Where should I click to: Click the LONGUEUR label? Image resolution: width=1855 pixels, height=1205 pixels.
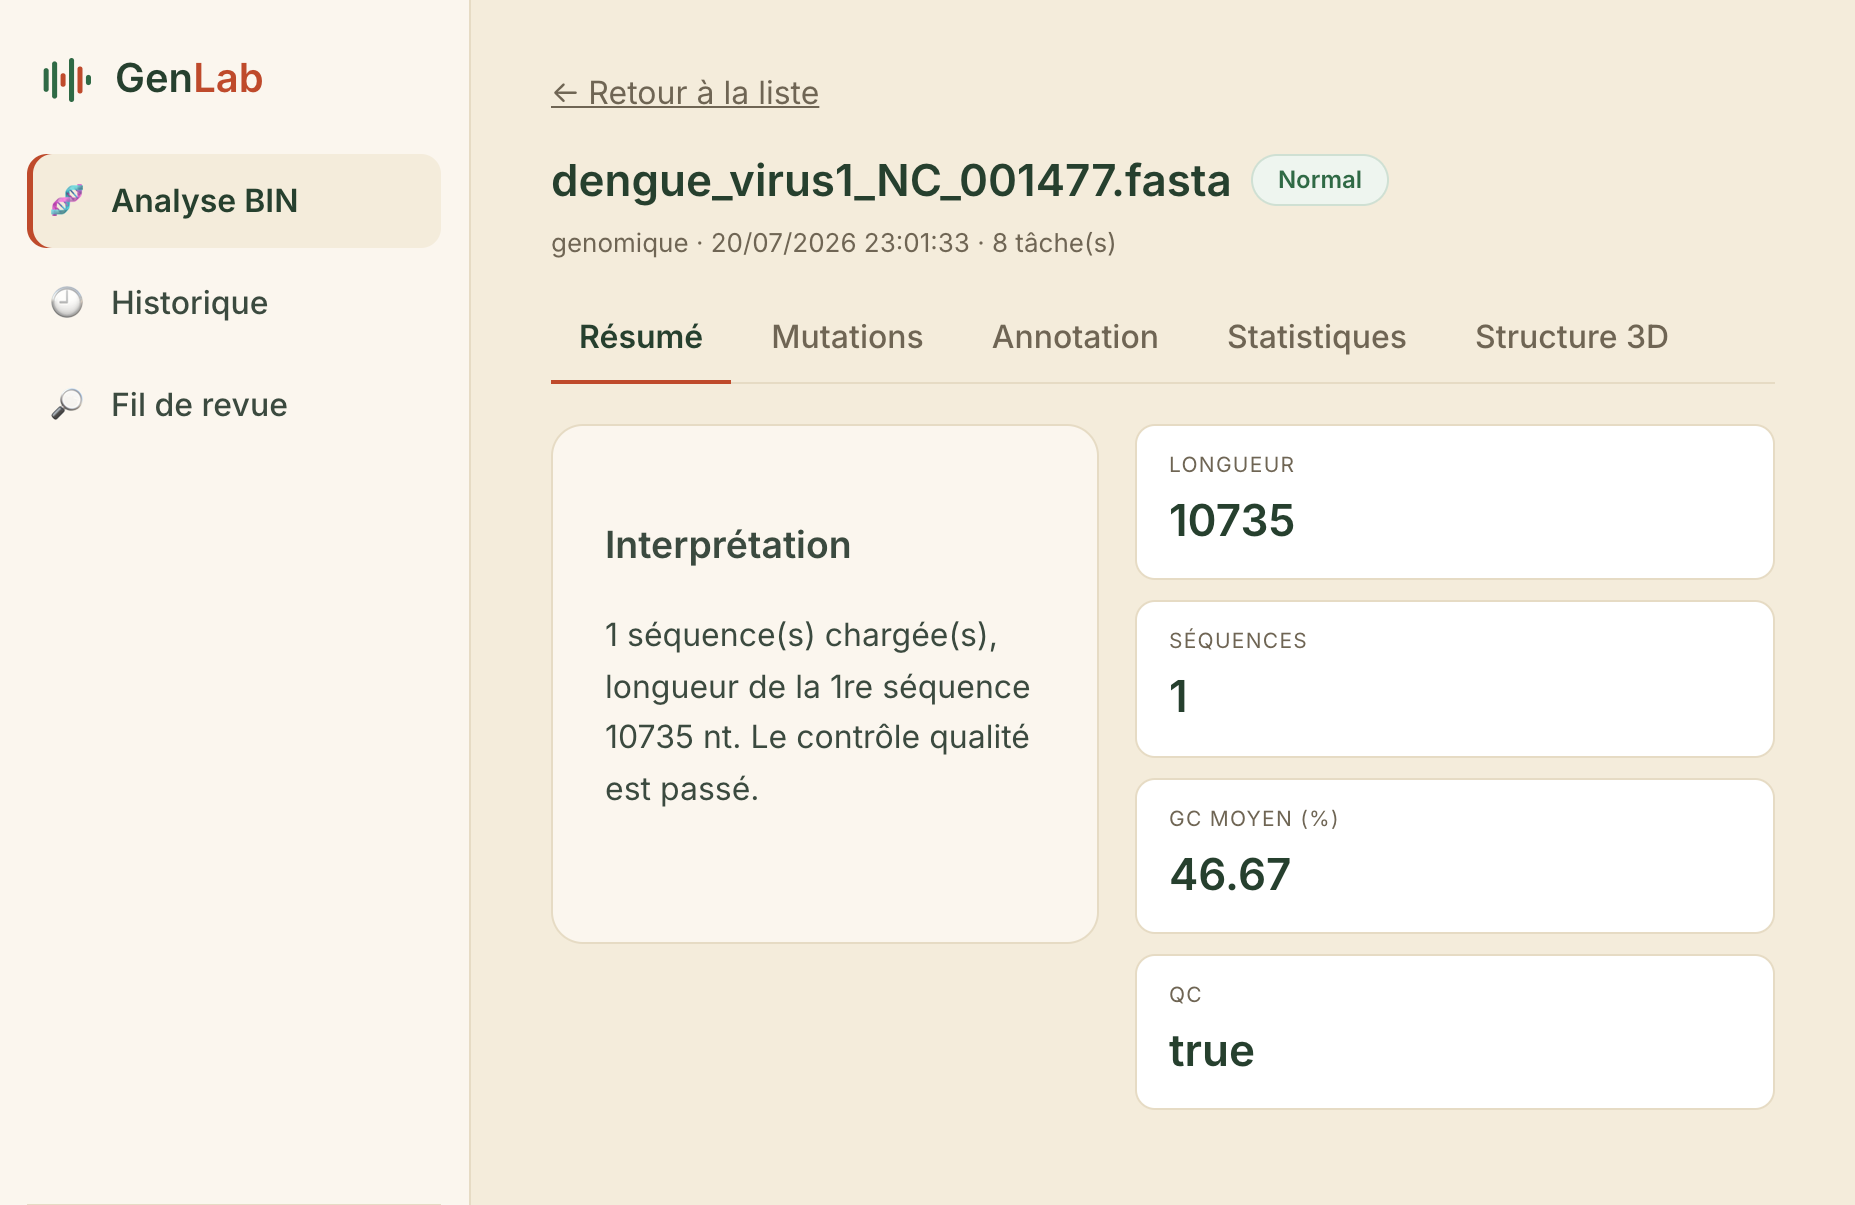pos(1232,465)
